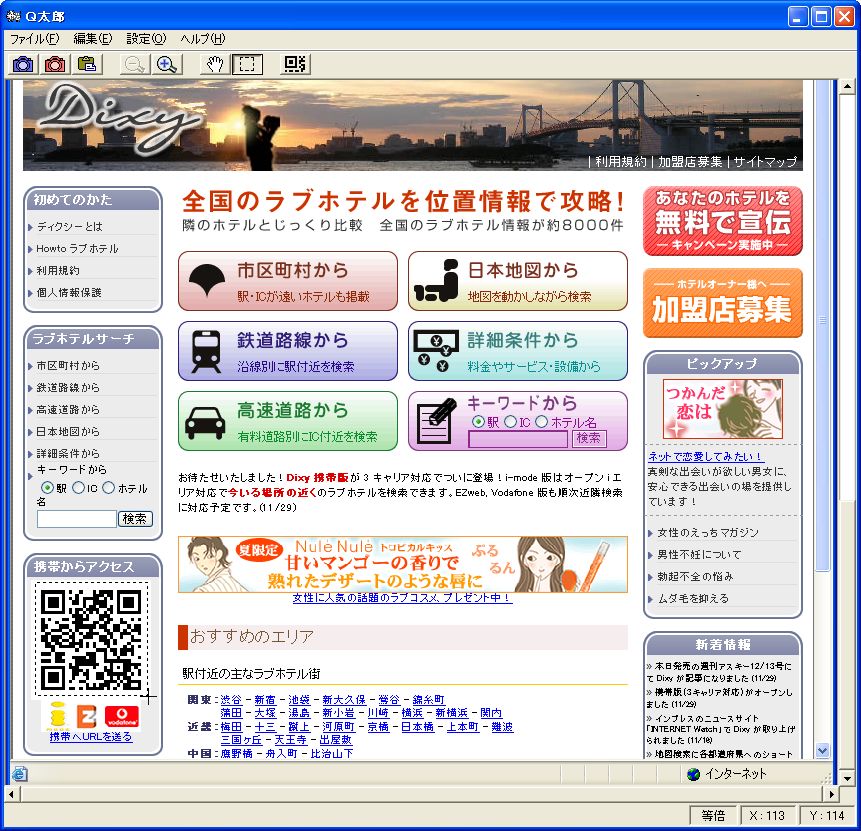Select the 駅 radio in the left sidebar

[x=48, y=488]
